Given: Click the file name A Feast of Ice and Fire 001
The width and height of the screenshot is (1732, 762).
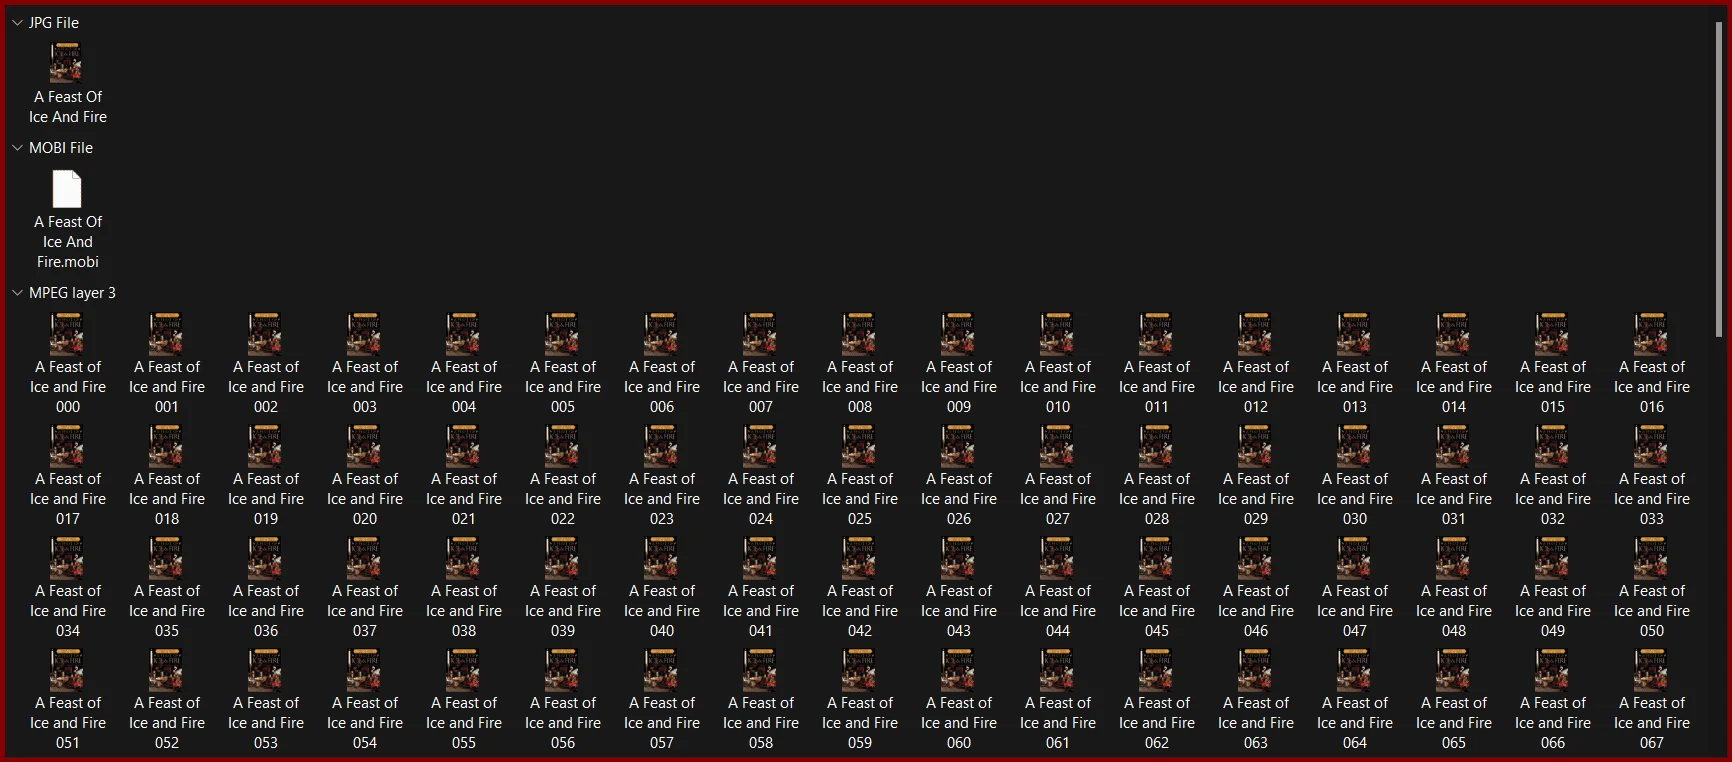Looking at the screenshot, I should tap(167, 387).
